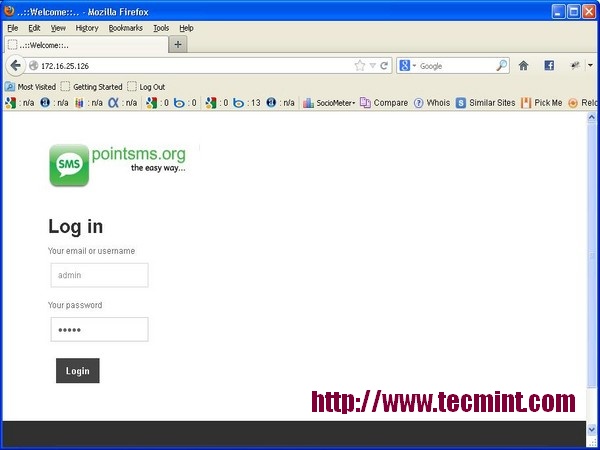Click the Bing index icon showing 0
This screenshot has width=600, height=450.
click(x=179, y=103)
